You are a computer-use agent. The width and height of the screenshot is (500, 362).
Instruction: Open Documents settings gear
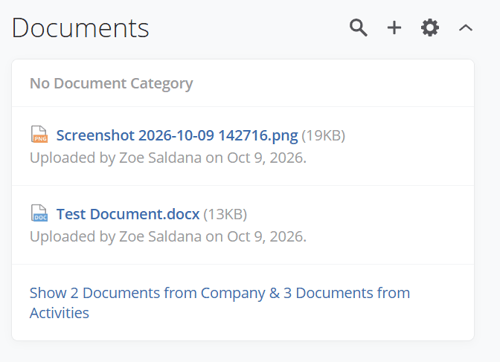point(430,28)
